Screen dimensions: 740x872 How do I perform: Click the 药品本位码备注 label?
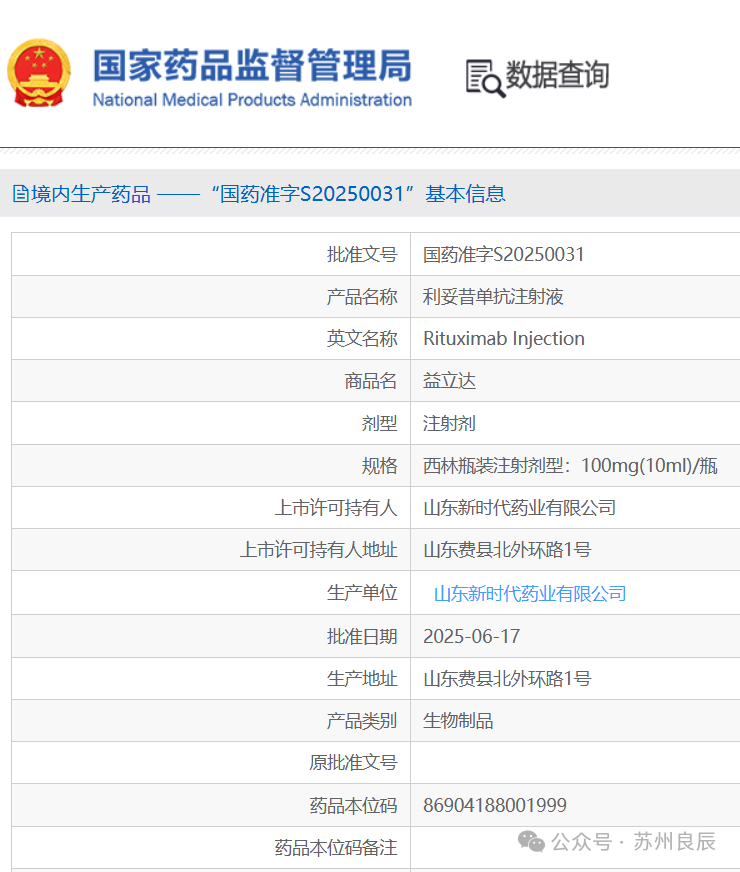(336, 848)
